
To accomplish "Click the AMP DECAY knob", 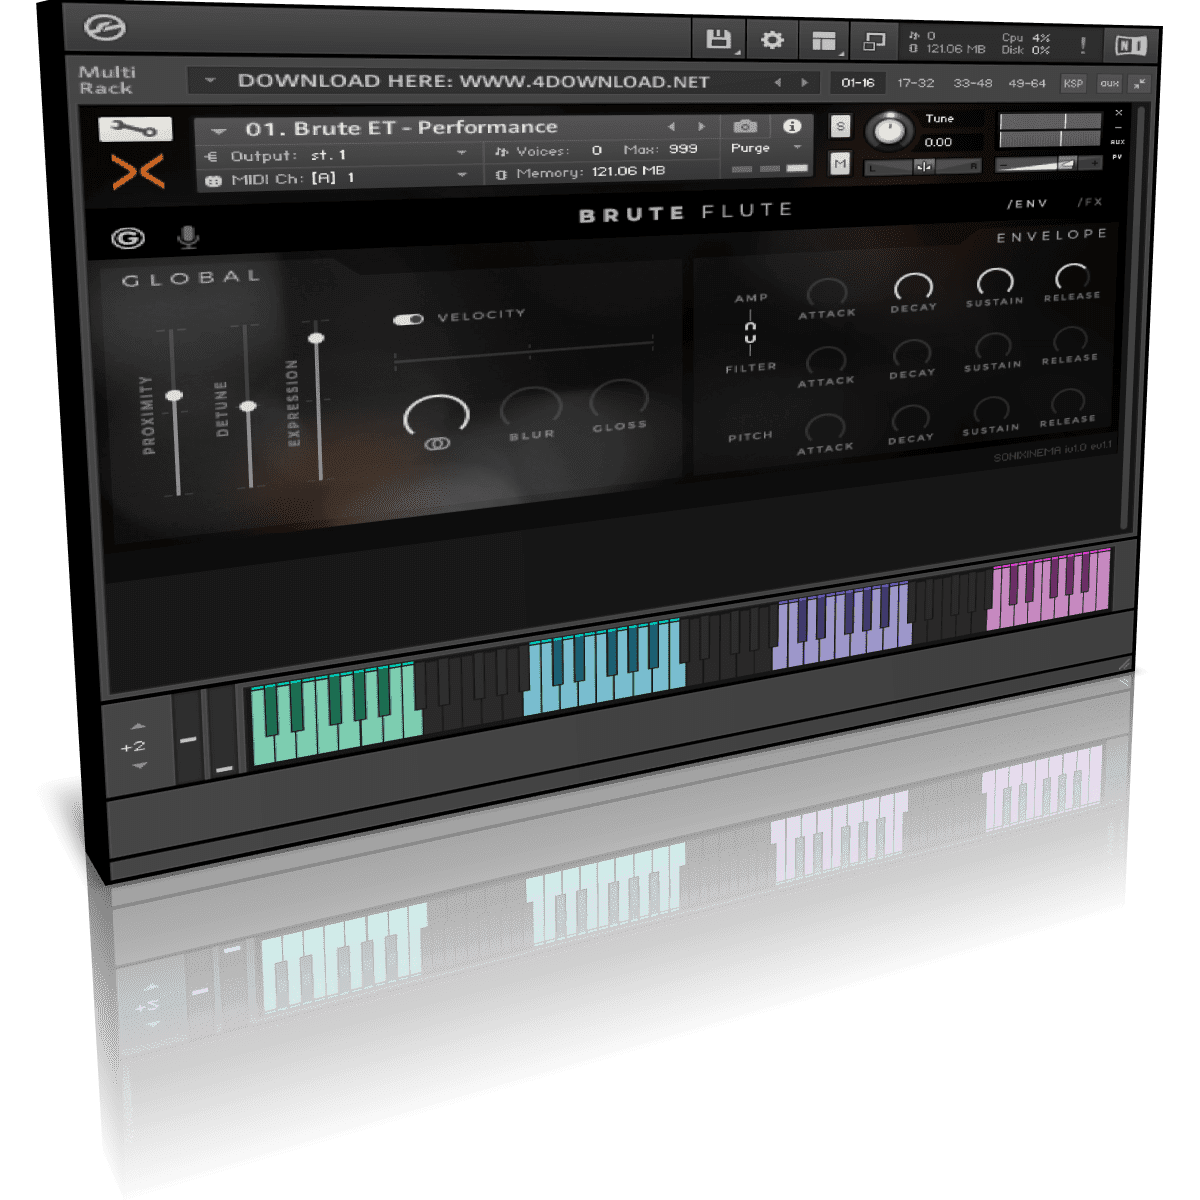I will (913, 287).
